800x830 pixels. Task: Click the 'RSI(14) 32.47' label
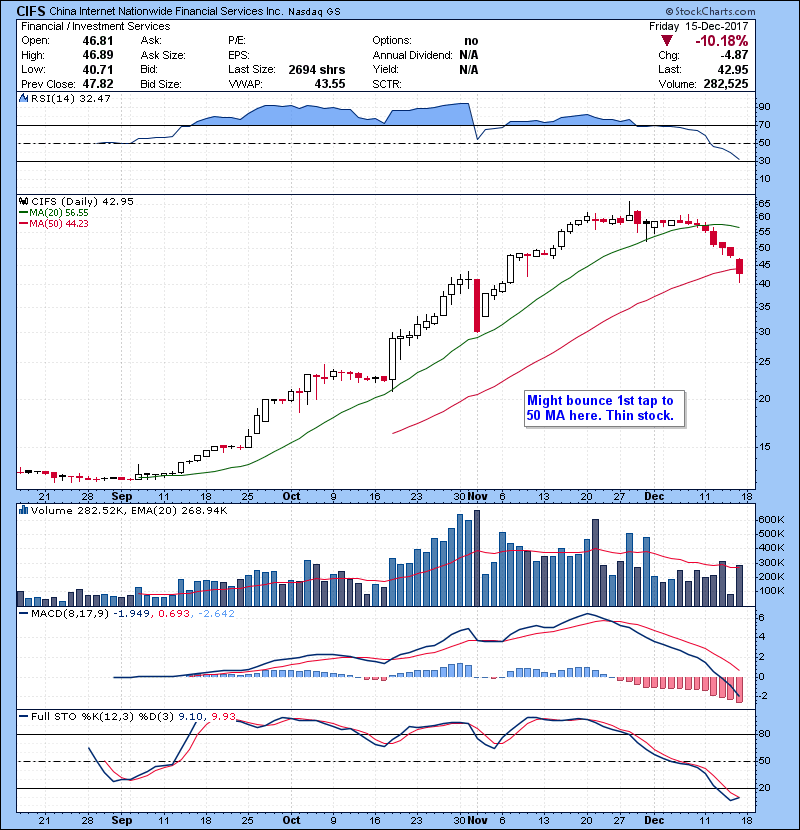[71, 98]
